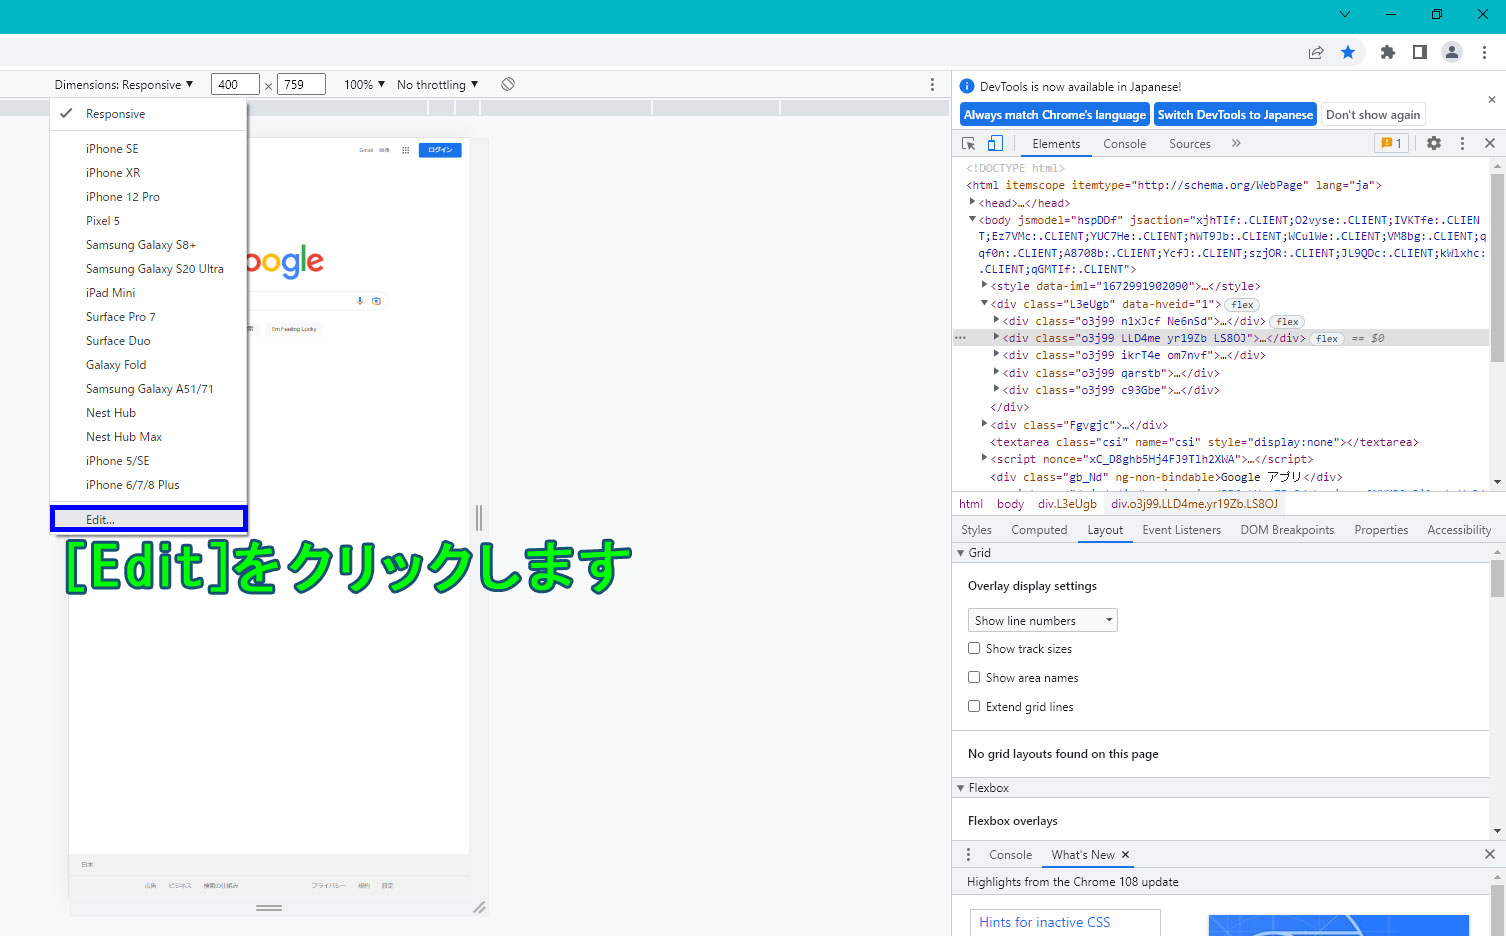Click the bookmark star icon
The width and height of the screenshot is (1506, 936).
pos(1348,52)
